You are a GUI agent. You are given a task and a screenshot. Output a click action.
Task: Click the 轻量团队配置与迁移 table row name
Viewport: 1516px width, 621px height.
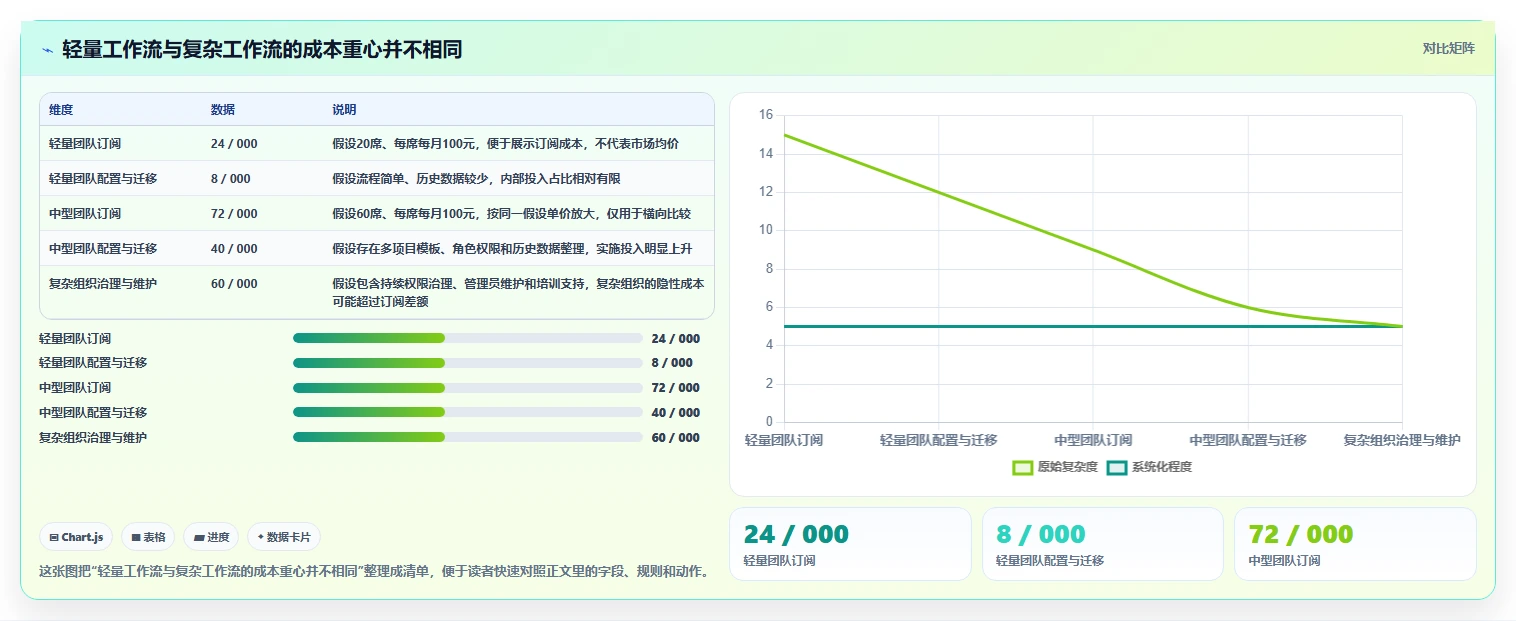[x=103, y=179]
